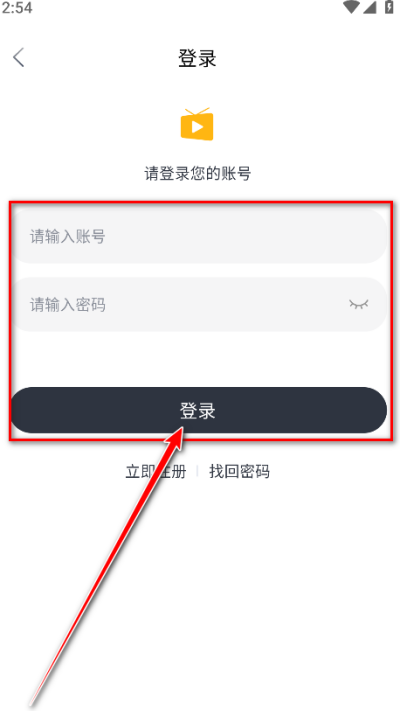Open the 找回密码 recover password link
Screen dimensions: 400x711
[239, 472]
